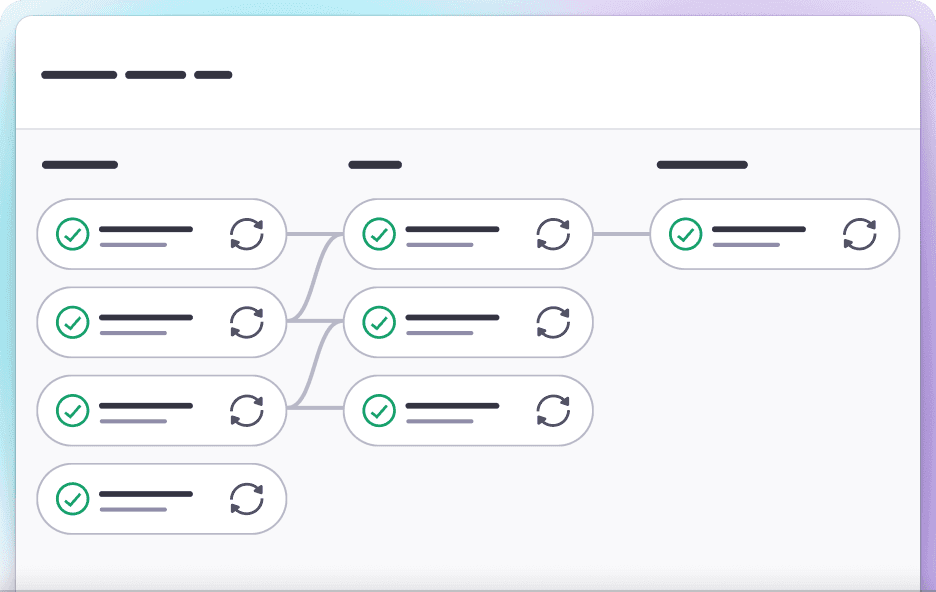Retry the bottom job in the middle stage
The image size is (936, 592).
[553, 410]
